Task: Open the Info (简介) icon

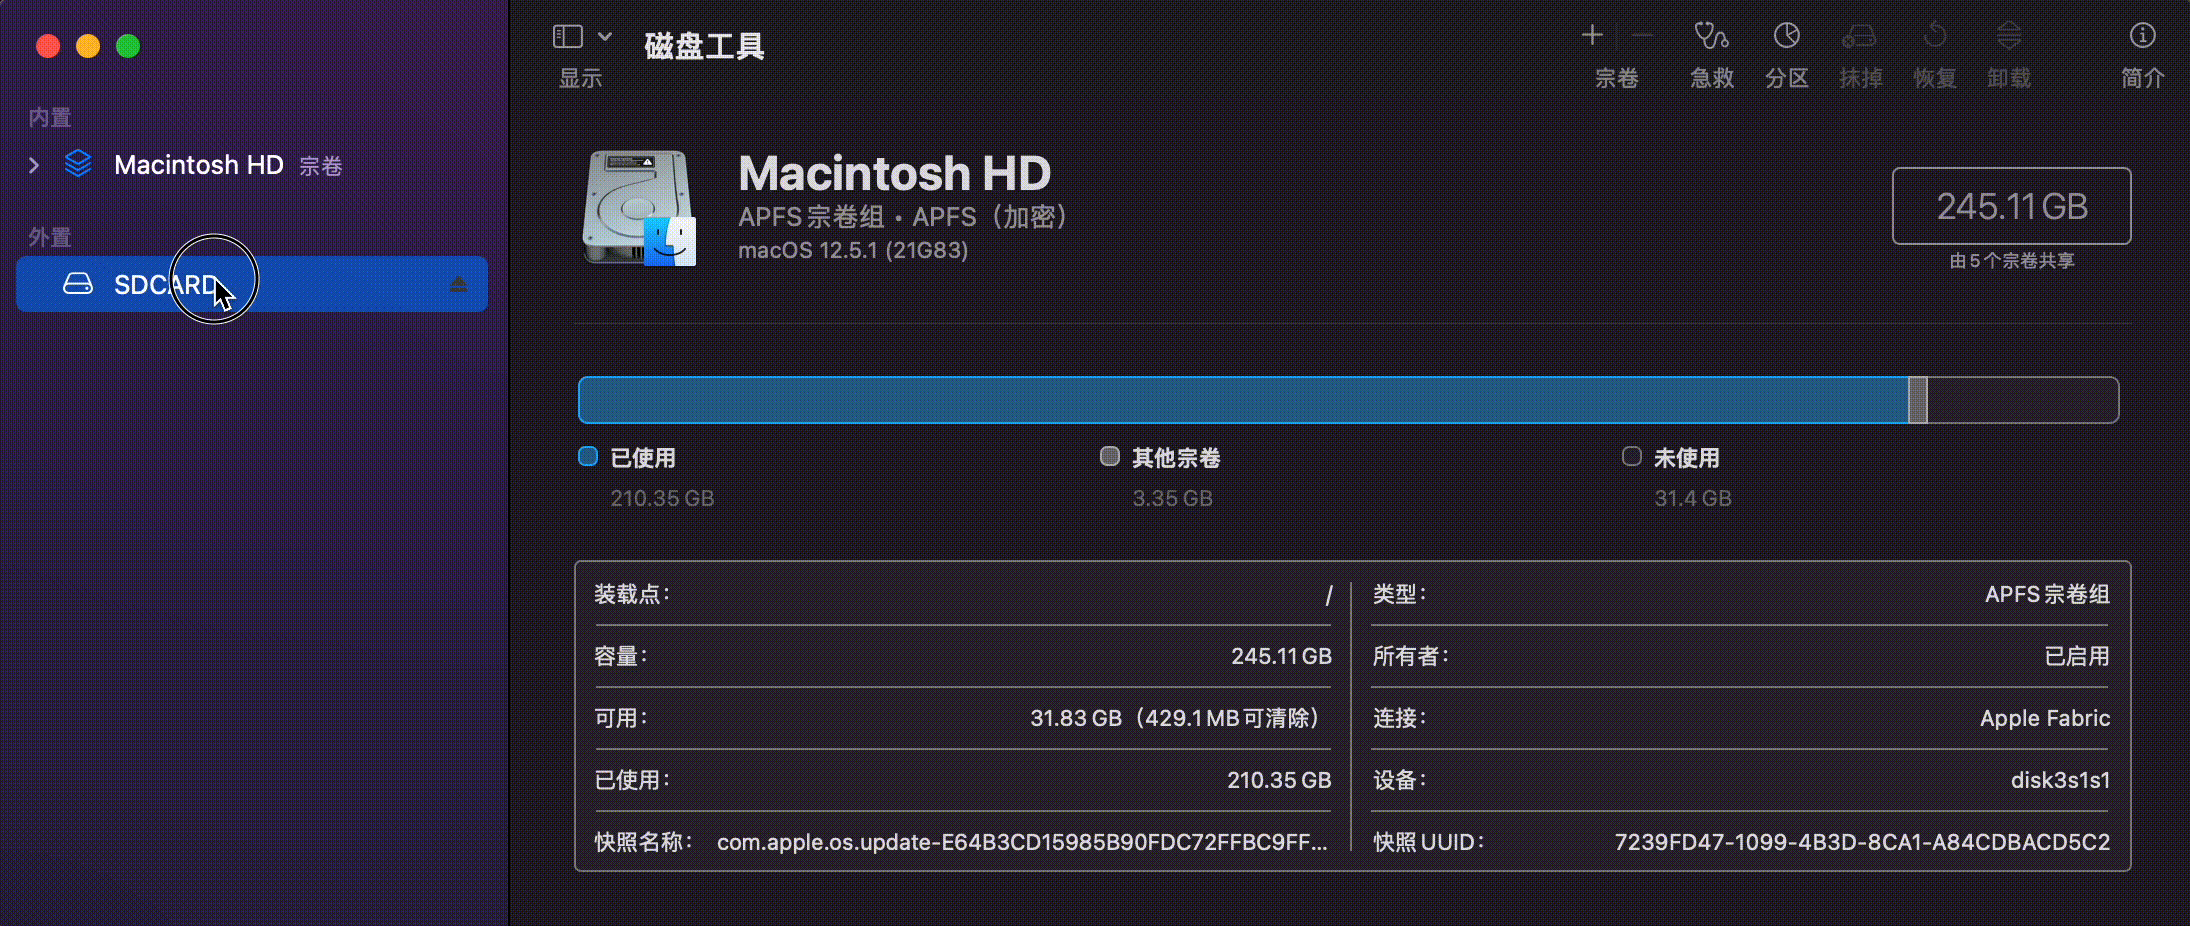Action: 2142,36
